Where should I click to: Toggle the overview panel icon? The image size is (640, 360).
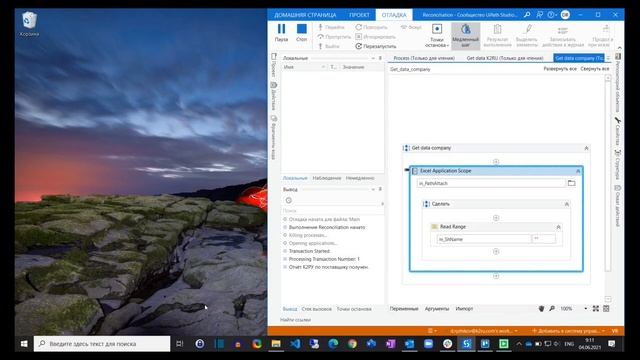606,309
